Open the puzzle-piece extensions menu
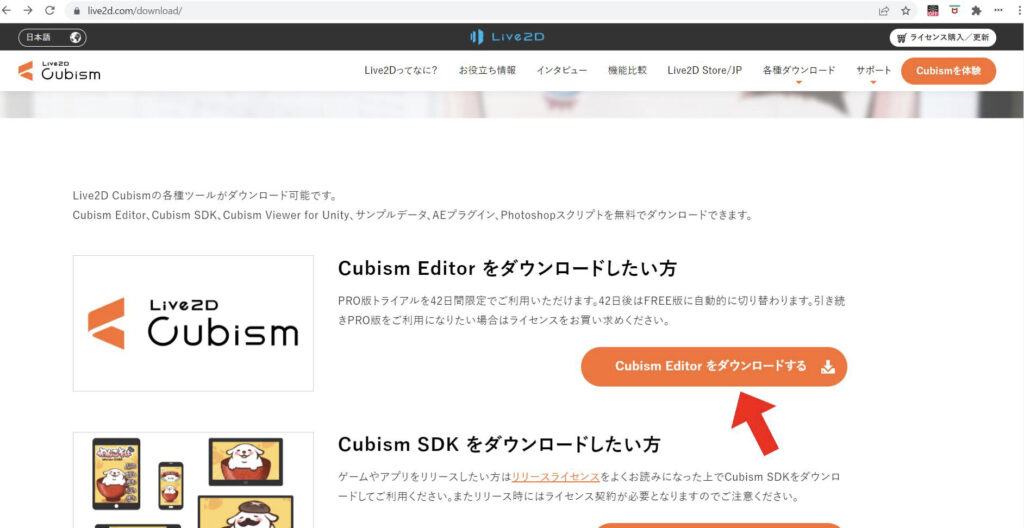The width and height of the screenshot is (1024, 528). pyautogui.click(x=976, y=10)
